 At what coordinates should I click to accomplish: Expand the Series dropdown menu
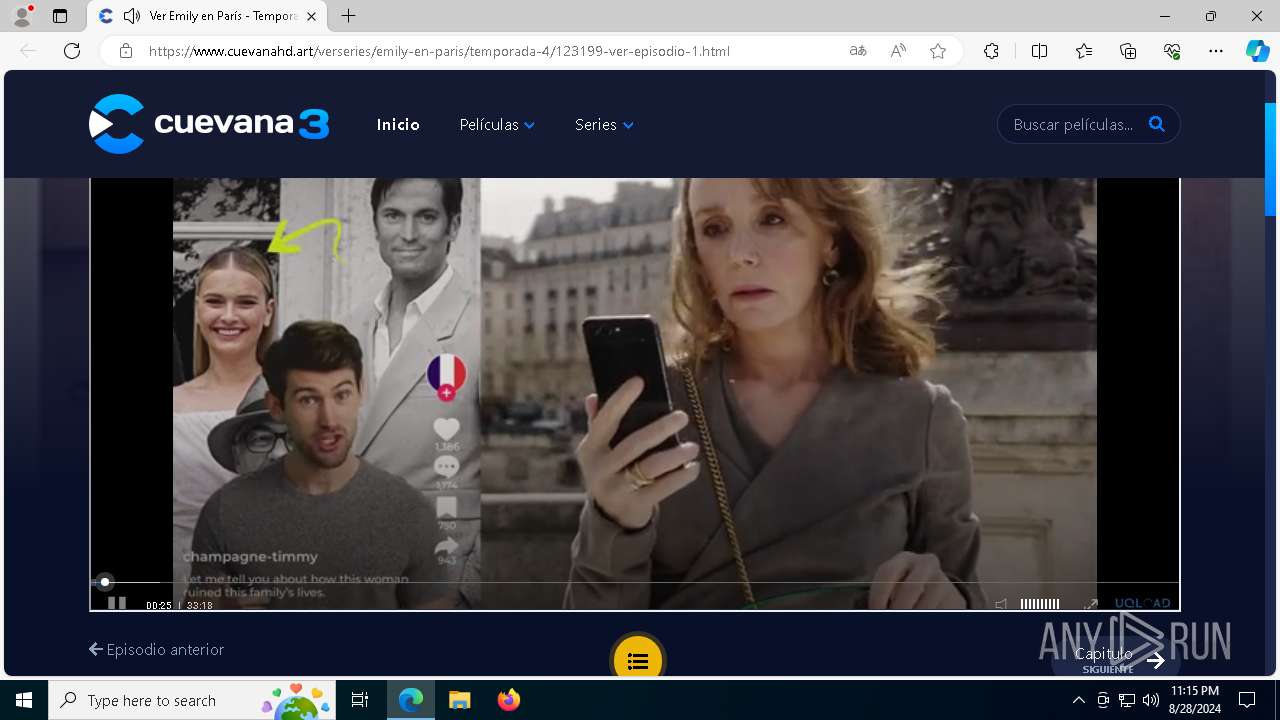pos(604,125)
